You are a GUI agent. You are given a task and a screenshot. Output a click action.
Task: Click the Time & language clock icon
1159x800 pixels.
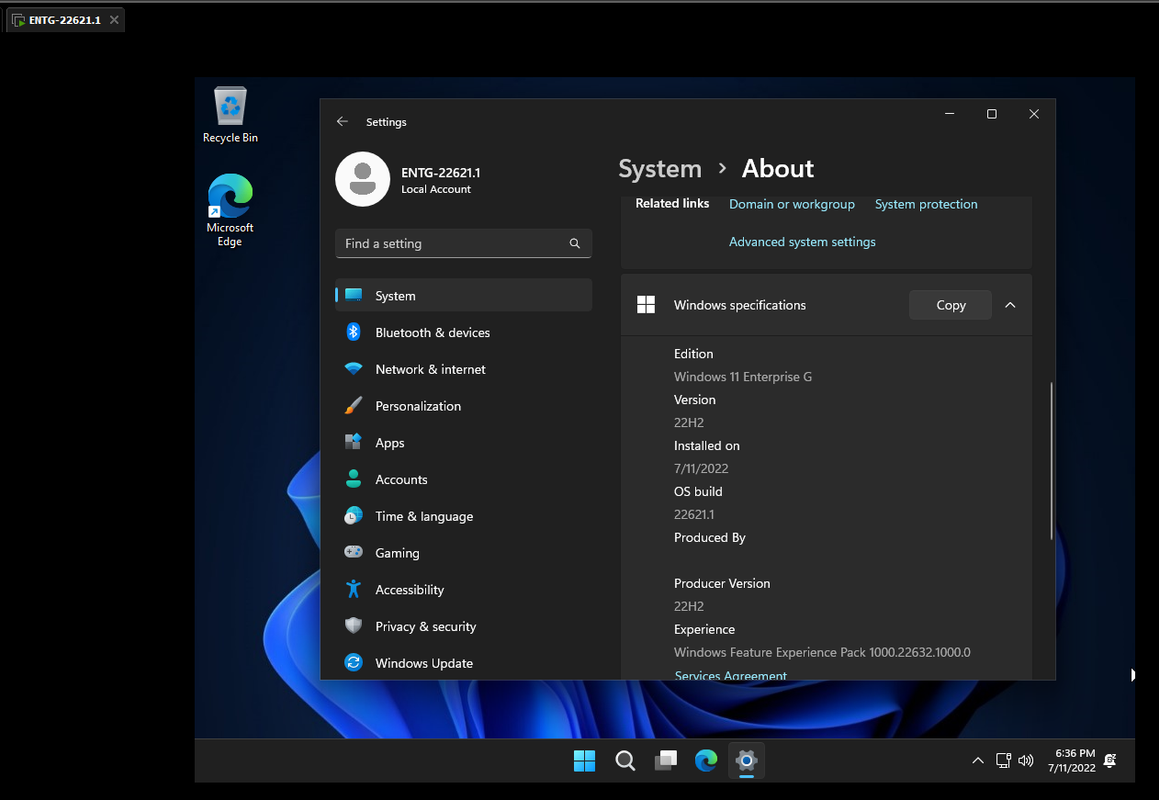[x=353, y=515]
